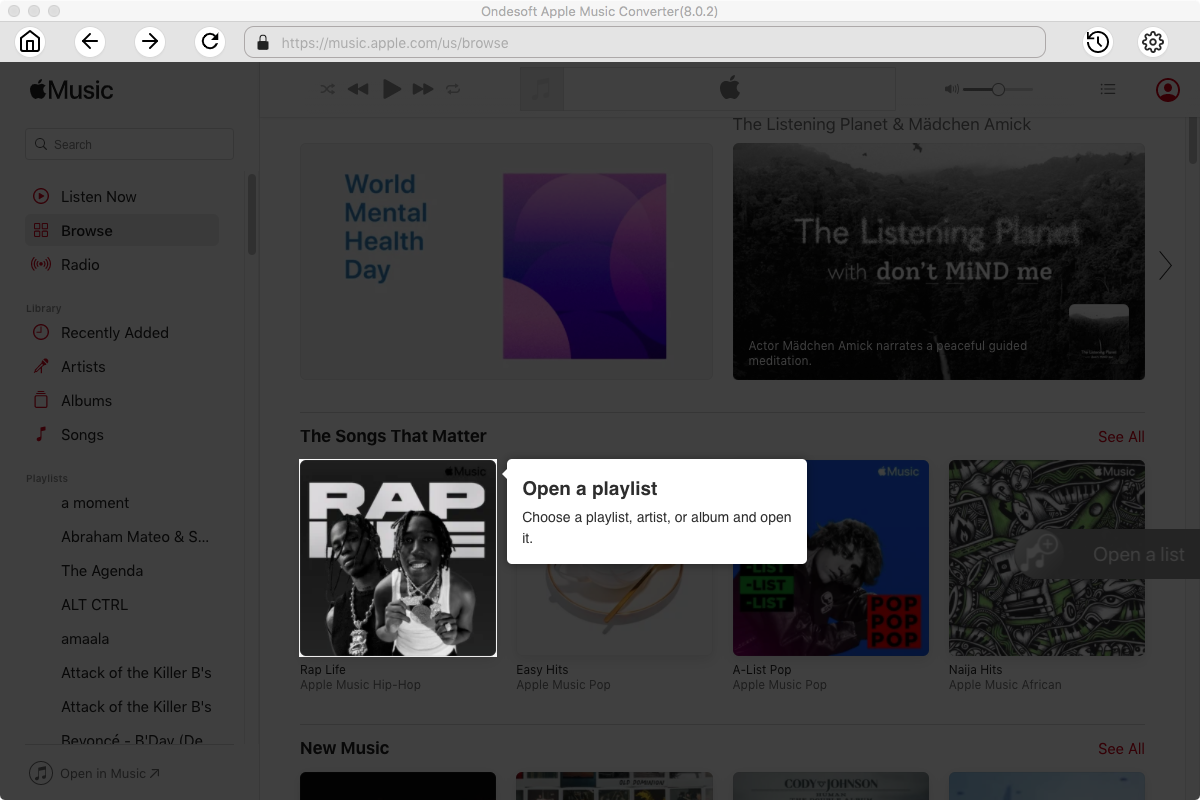Click See All for The Songs That Matter
Viewport: 1200px width, 800px height.
point(1121,437)
